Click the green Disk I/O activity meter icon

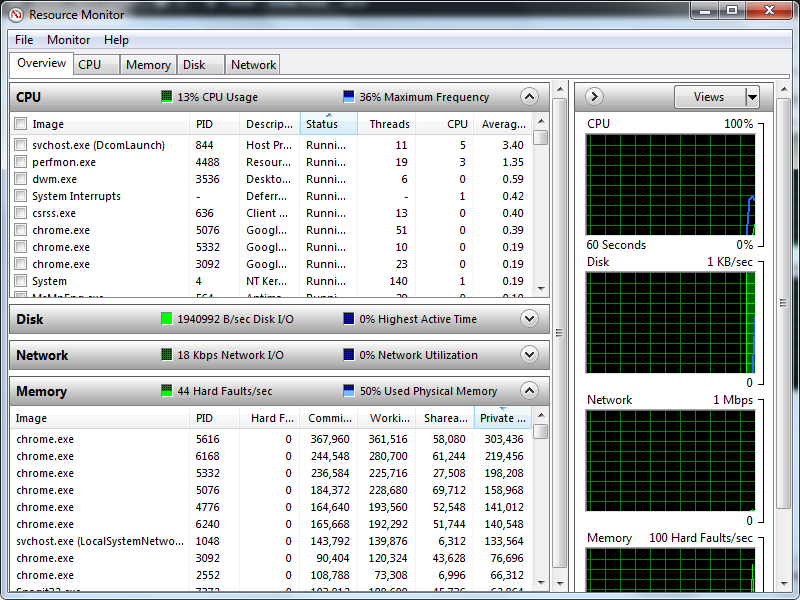167,318
